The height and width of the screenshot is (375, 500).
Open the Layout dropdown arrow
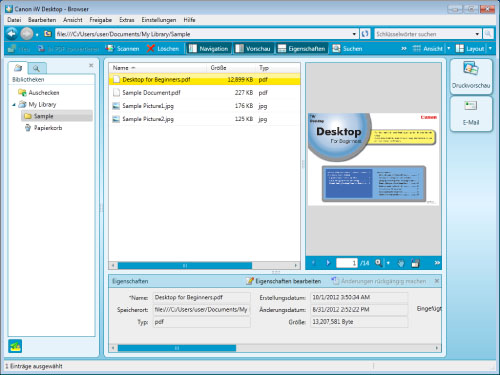[x=490, y=49]
